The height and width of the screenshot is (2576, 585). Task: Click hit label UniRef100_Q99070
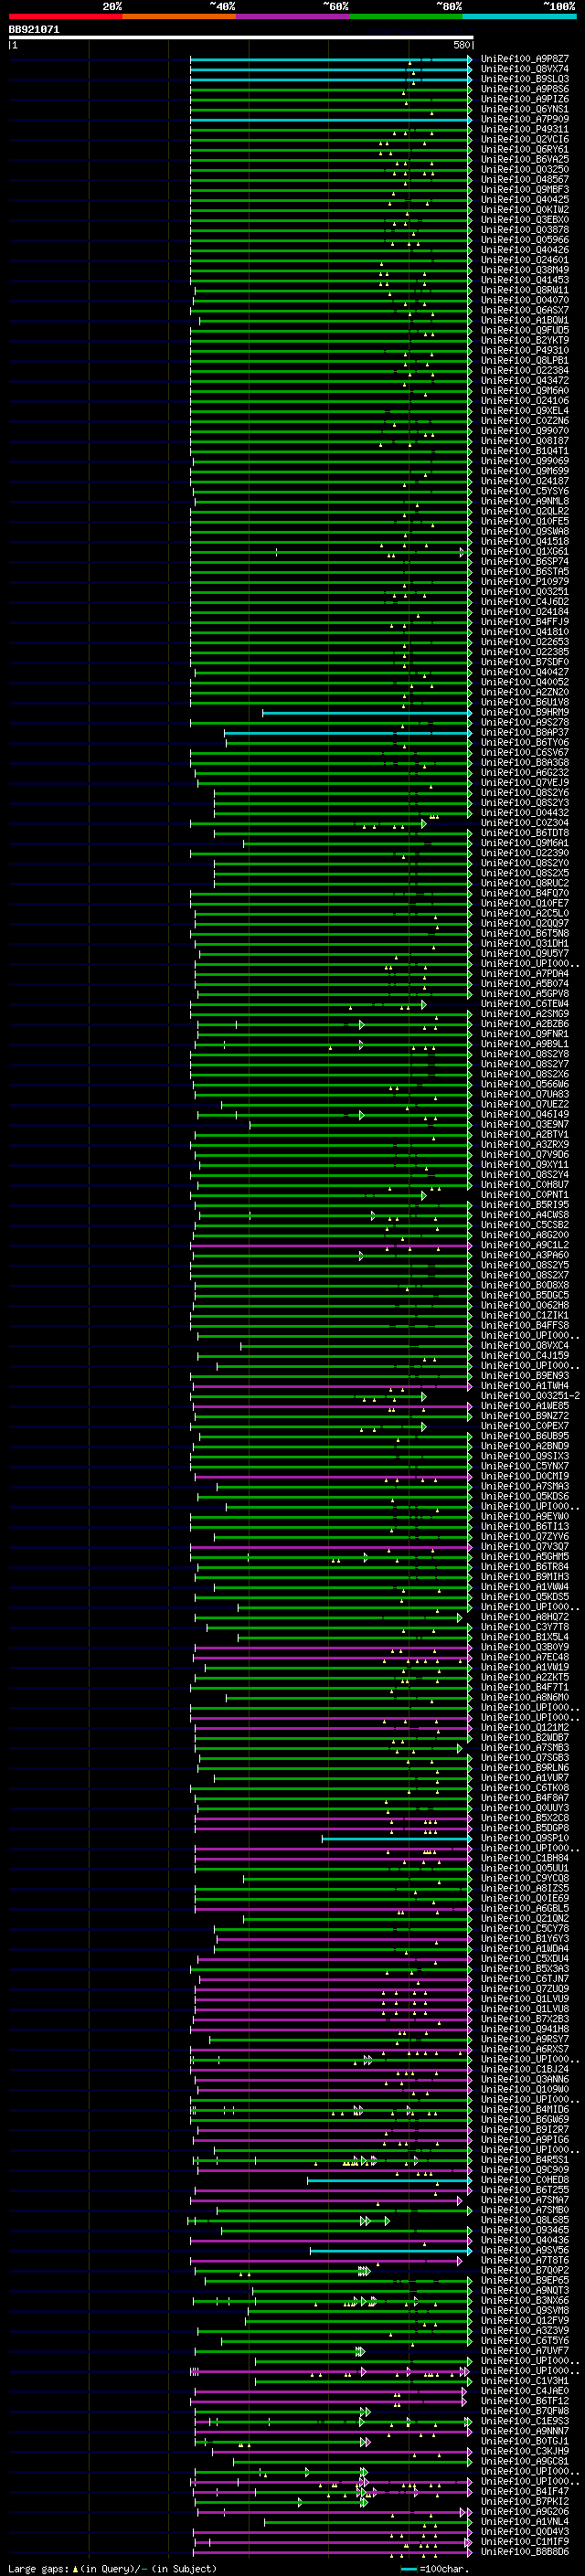(524, 431)
